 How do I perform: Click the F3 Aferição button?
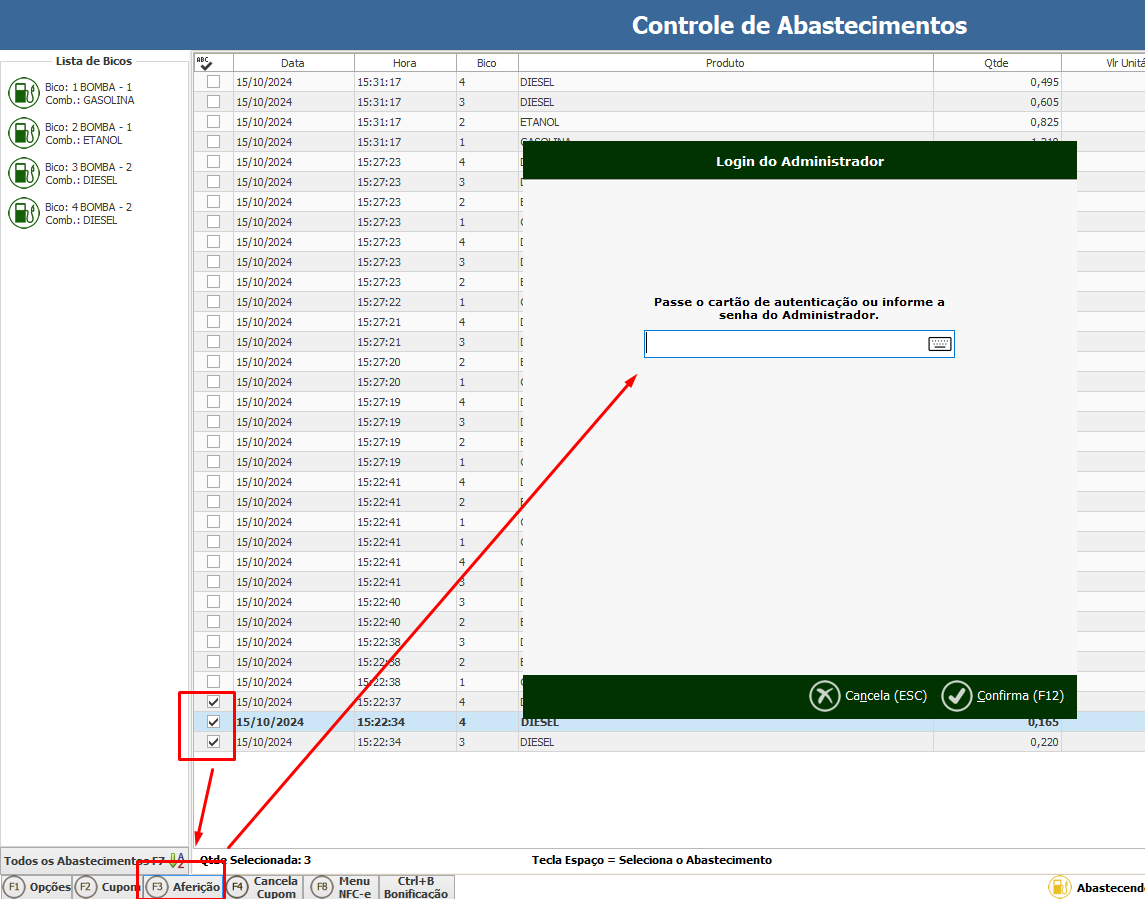(x=184, y=887)
